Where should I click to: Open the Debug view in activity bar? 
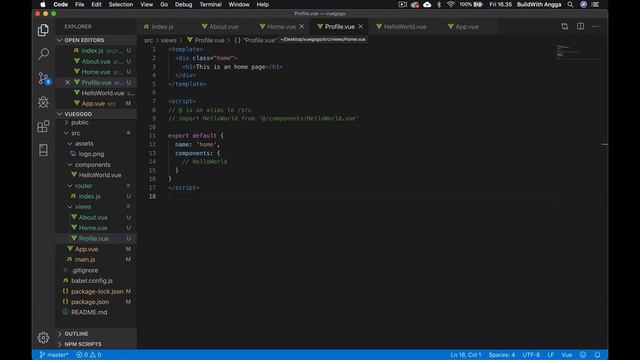coord(43,102)
